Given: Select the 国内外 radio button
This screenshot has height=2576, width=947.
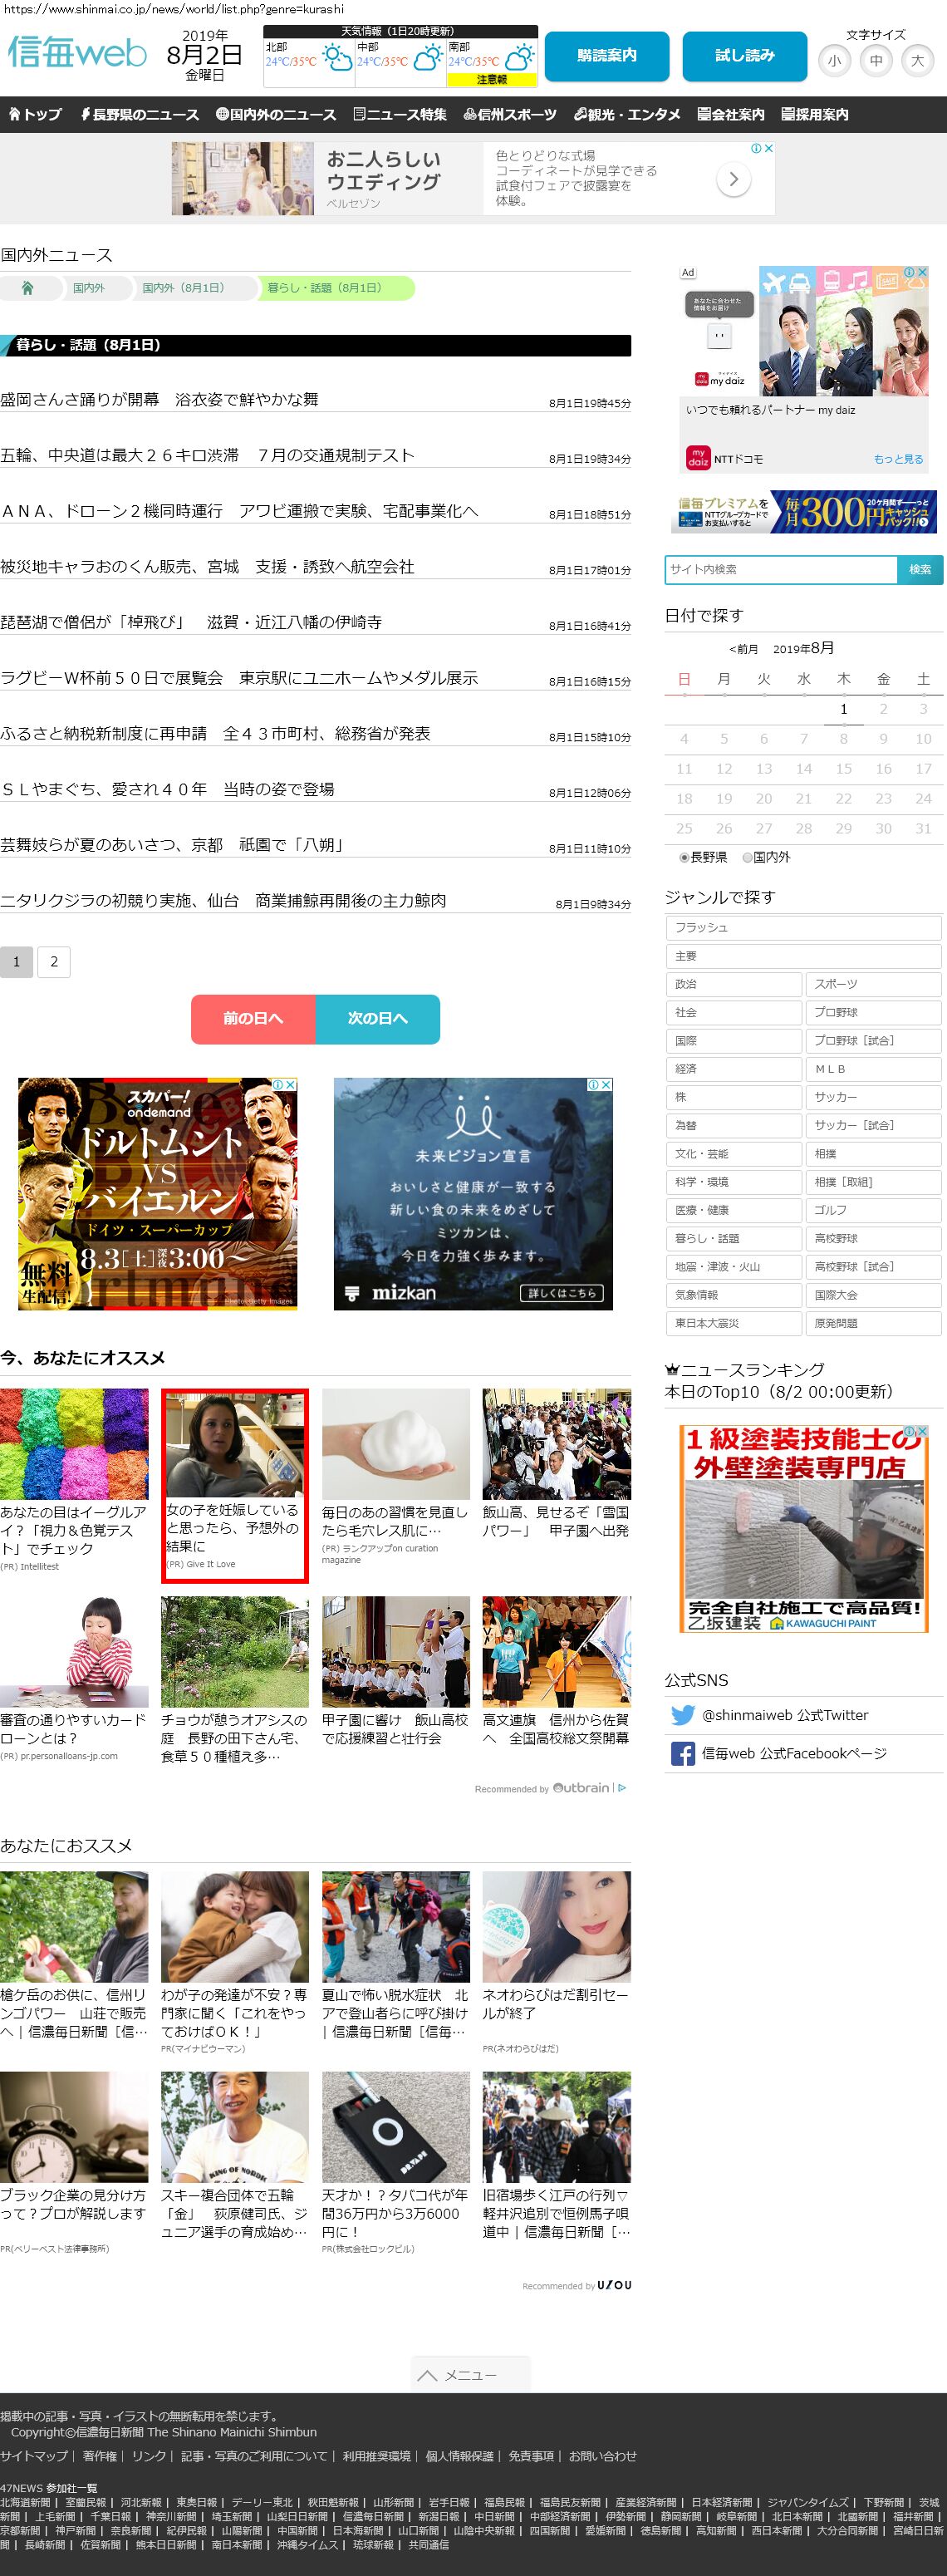Looking at the screenshot, I should (747, 858).
